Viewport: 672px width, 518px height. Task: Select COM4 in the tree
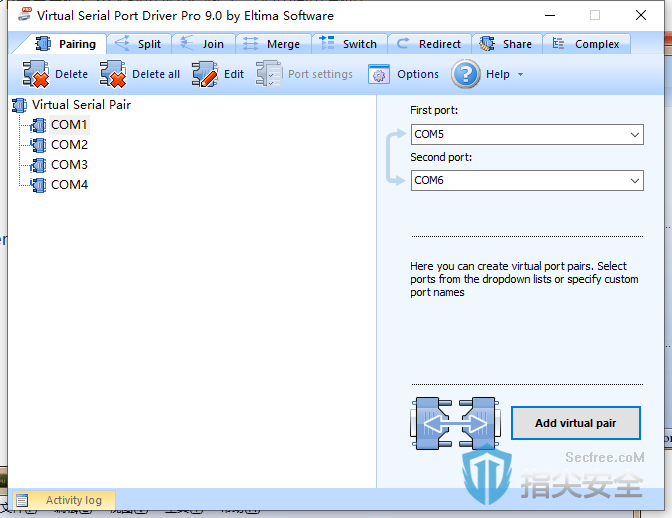point(69,185)
